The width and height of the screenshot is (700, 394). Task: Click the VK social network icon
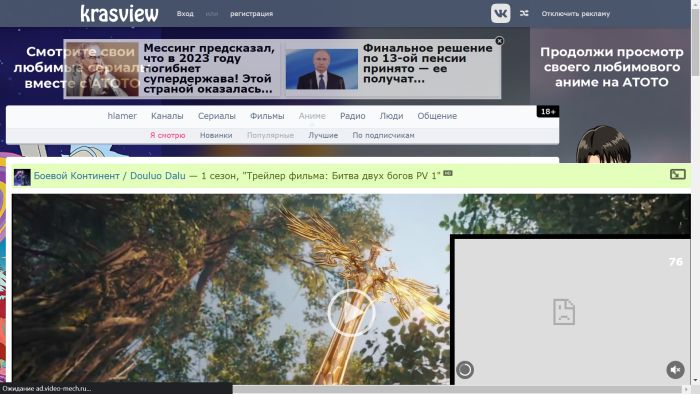pyautogui.click(x=500, y=13)
